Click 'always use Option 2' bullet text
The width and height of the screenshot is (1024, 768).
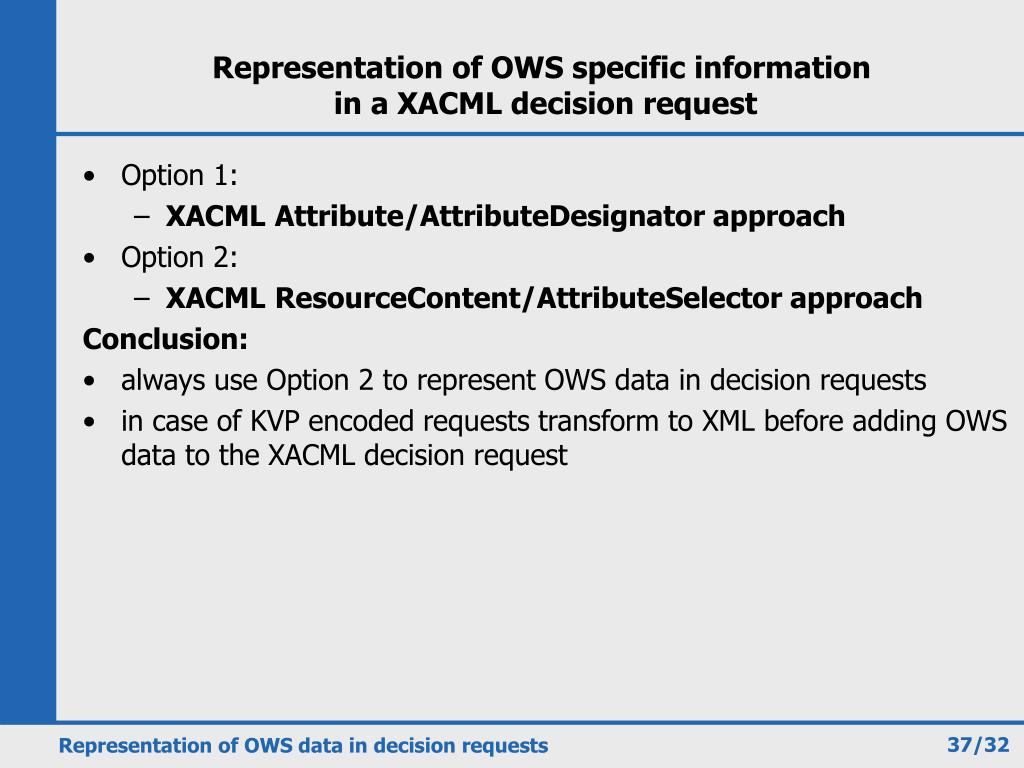point(523,381)
